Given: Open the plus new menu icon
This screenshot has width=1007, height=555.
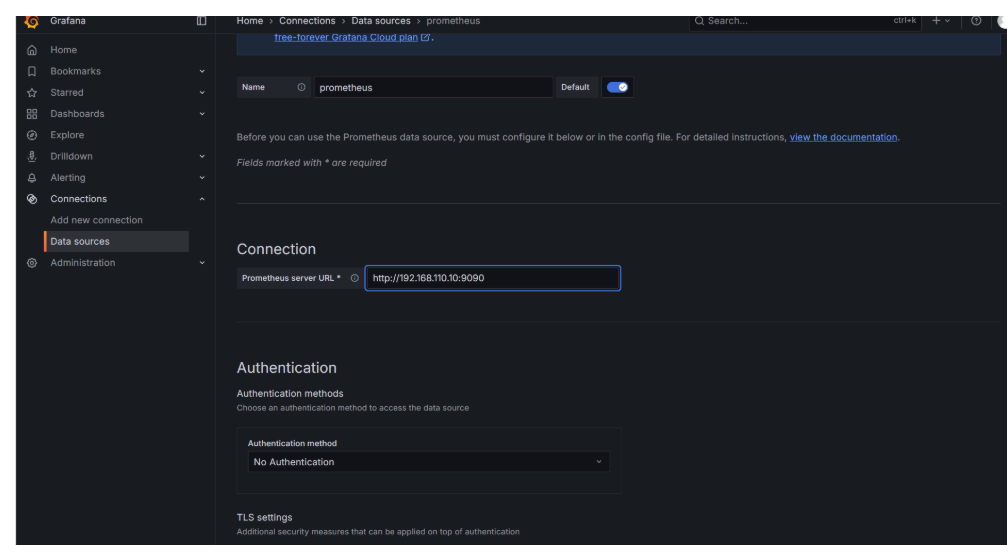Looking at the screenshot, I should tap(936, 21).
